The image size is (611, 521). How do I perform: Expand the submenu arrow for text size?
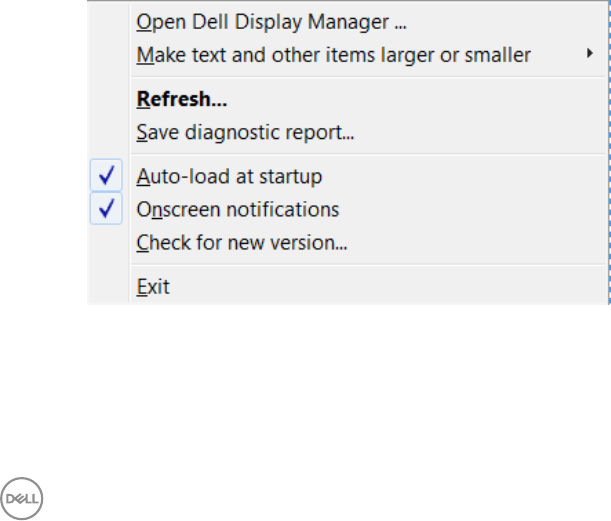coord(590,54)
